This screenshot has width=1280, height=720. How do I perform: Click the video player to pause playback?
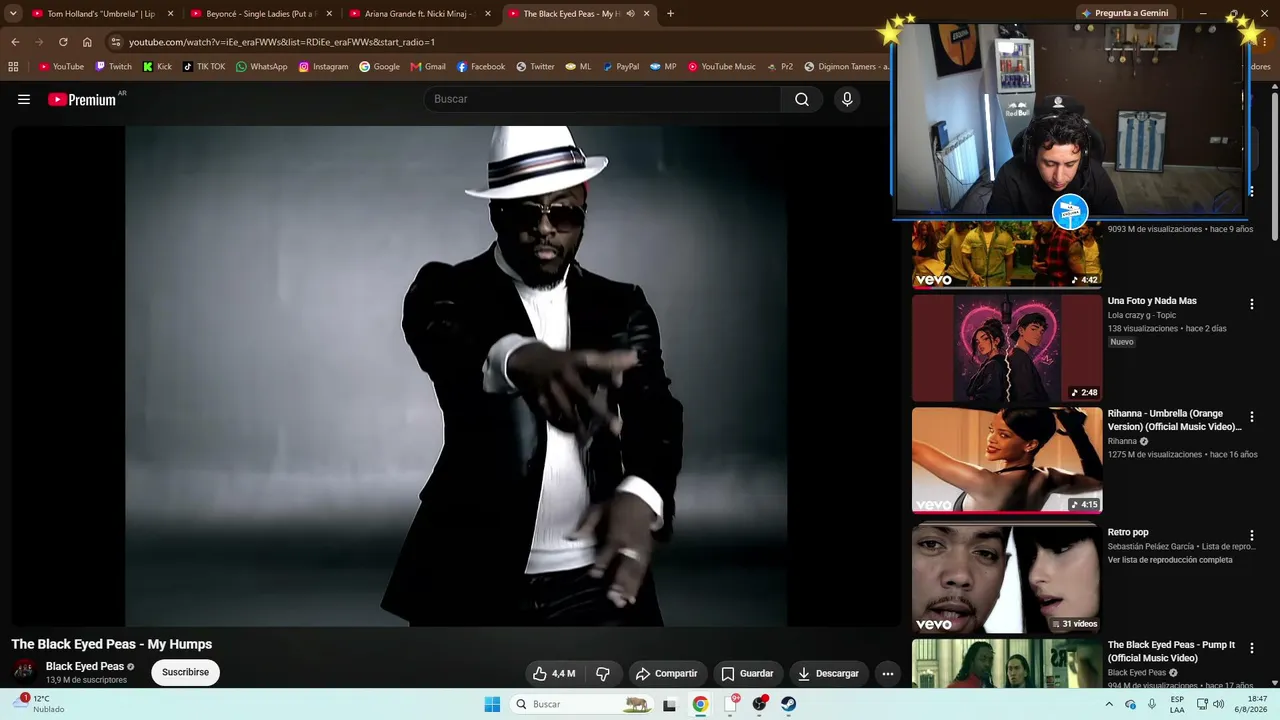[x=456, y=376]
